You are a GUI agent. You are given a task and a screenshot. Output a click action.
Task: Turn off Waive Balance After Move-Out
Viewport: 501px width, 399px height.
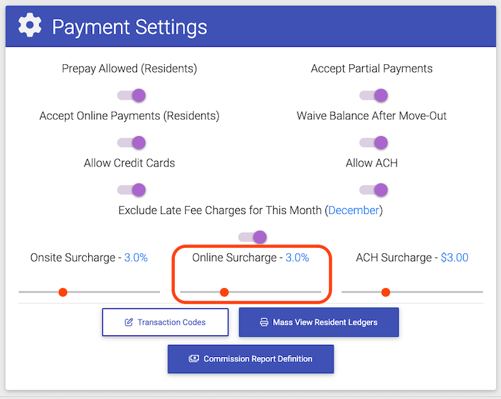tap(374, 143)
